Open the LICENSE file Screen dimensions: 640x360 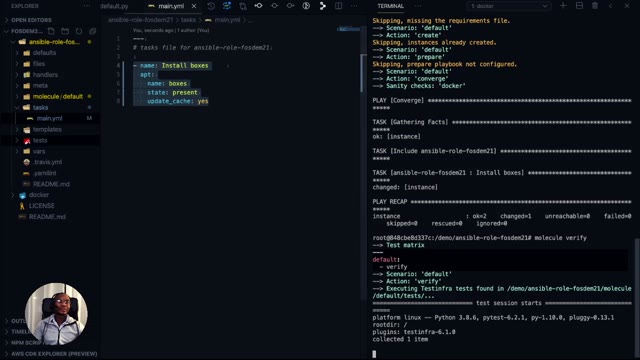[41, 206]
